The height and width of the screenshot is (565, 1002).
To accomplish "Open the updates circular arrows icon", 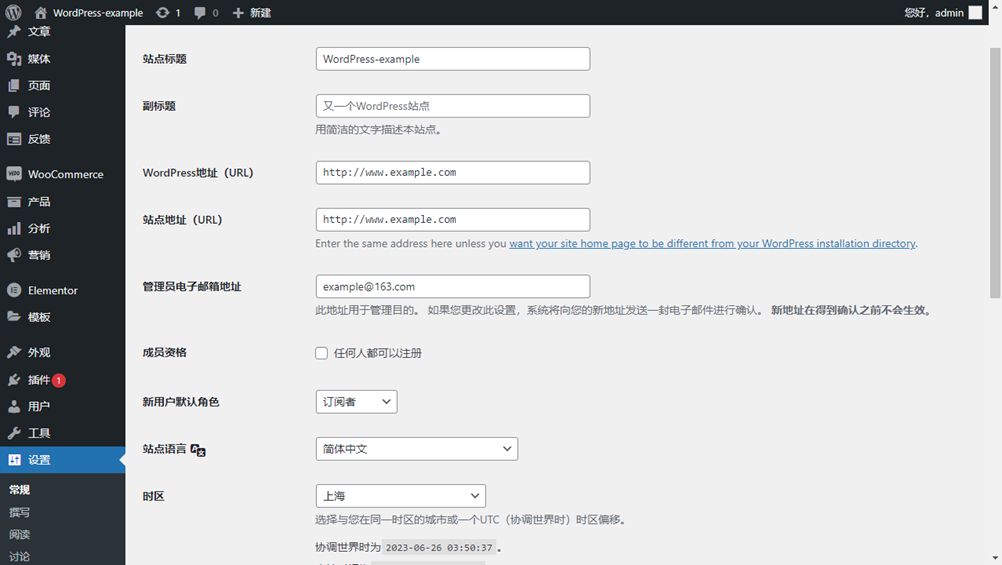I will tap(162, 12).
